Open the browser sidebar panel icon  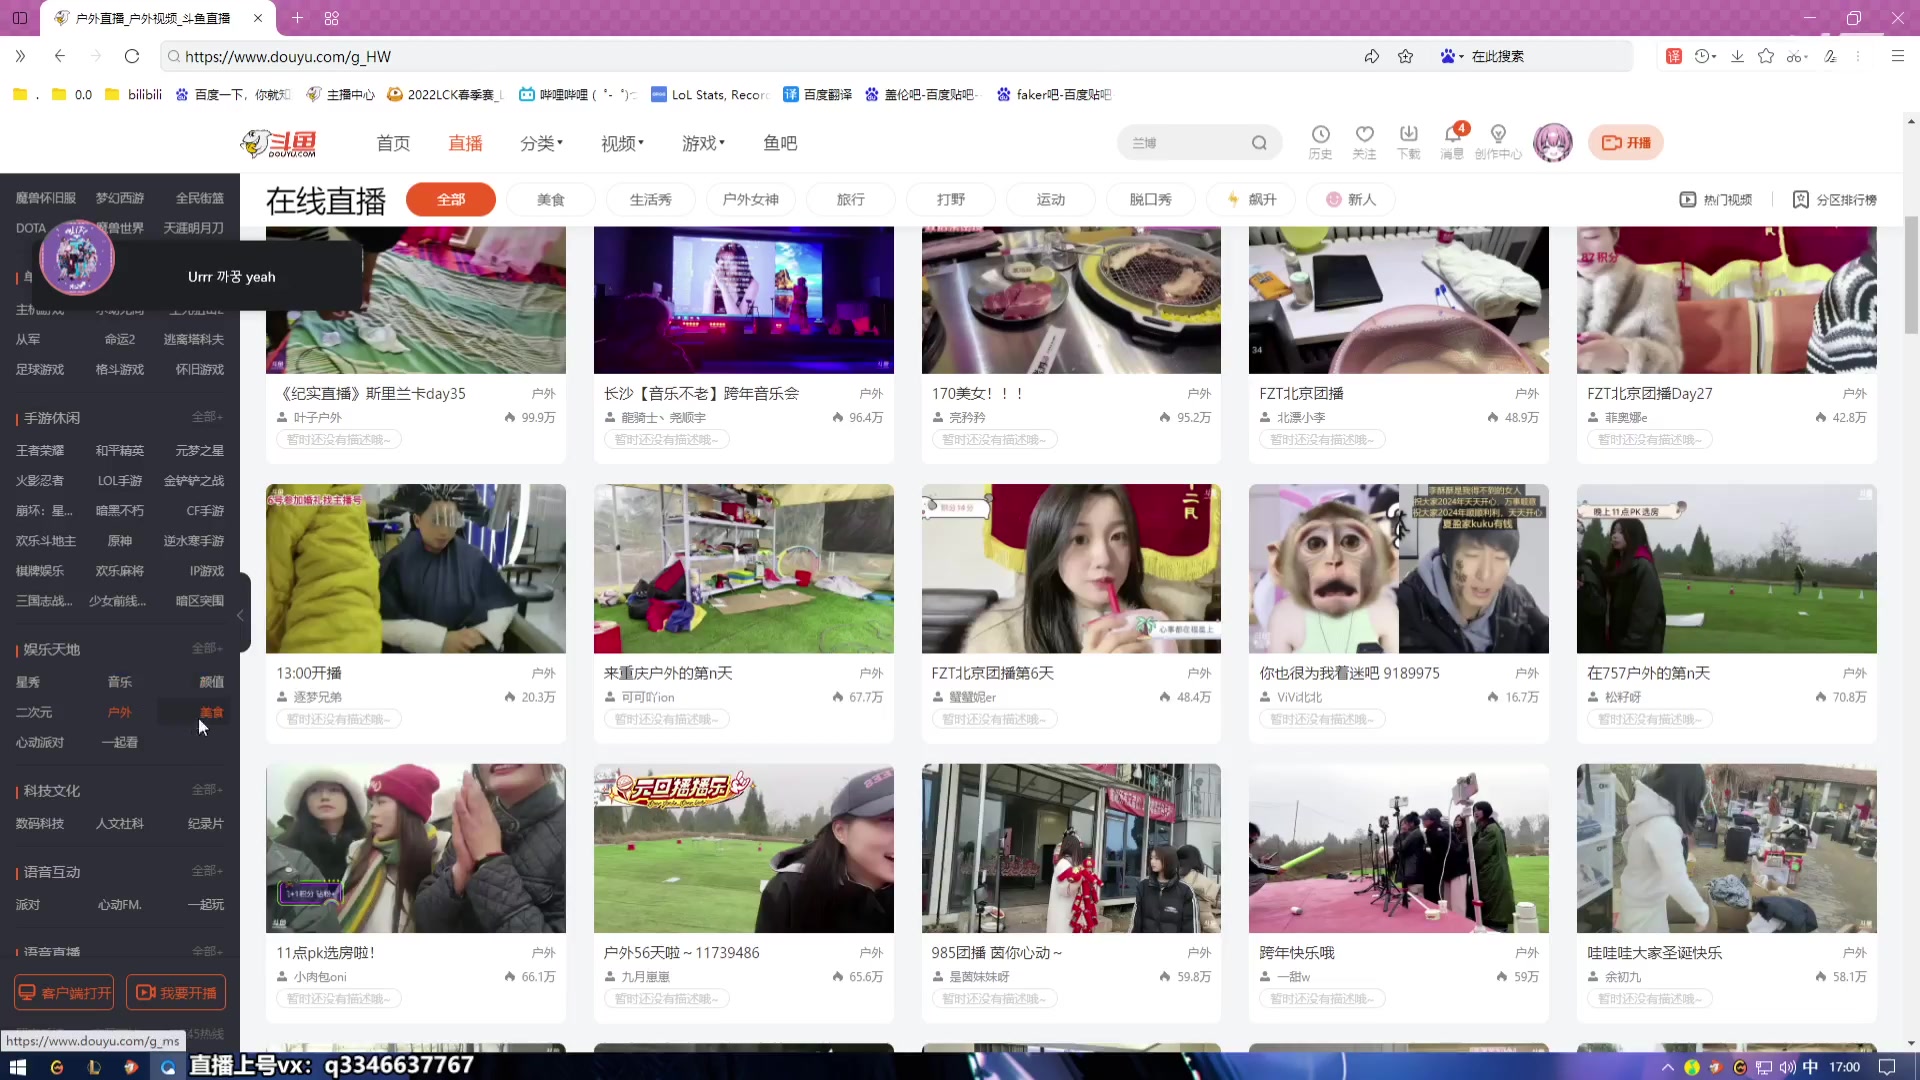pos(20,18)
